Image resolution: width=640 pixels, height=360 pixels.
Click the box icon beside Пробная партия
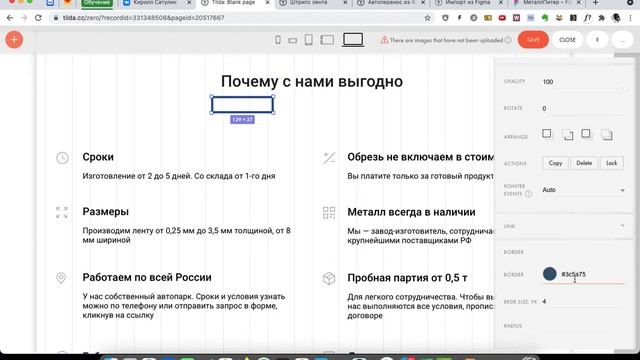pyautogui.click(x=329, y=278)
